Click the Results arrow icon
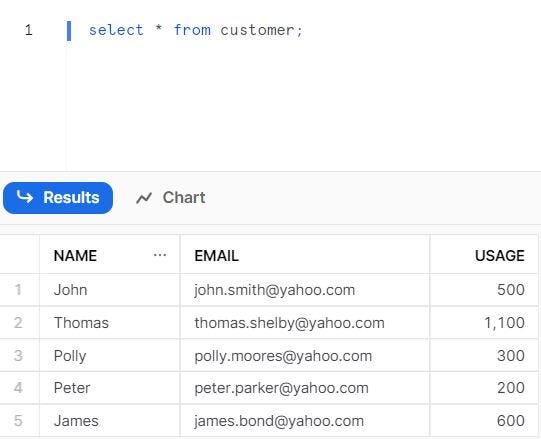Viewport: 541px width, 439px height. 25,197
